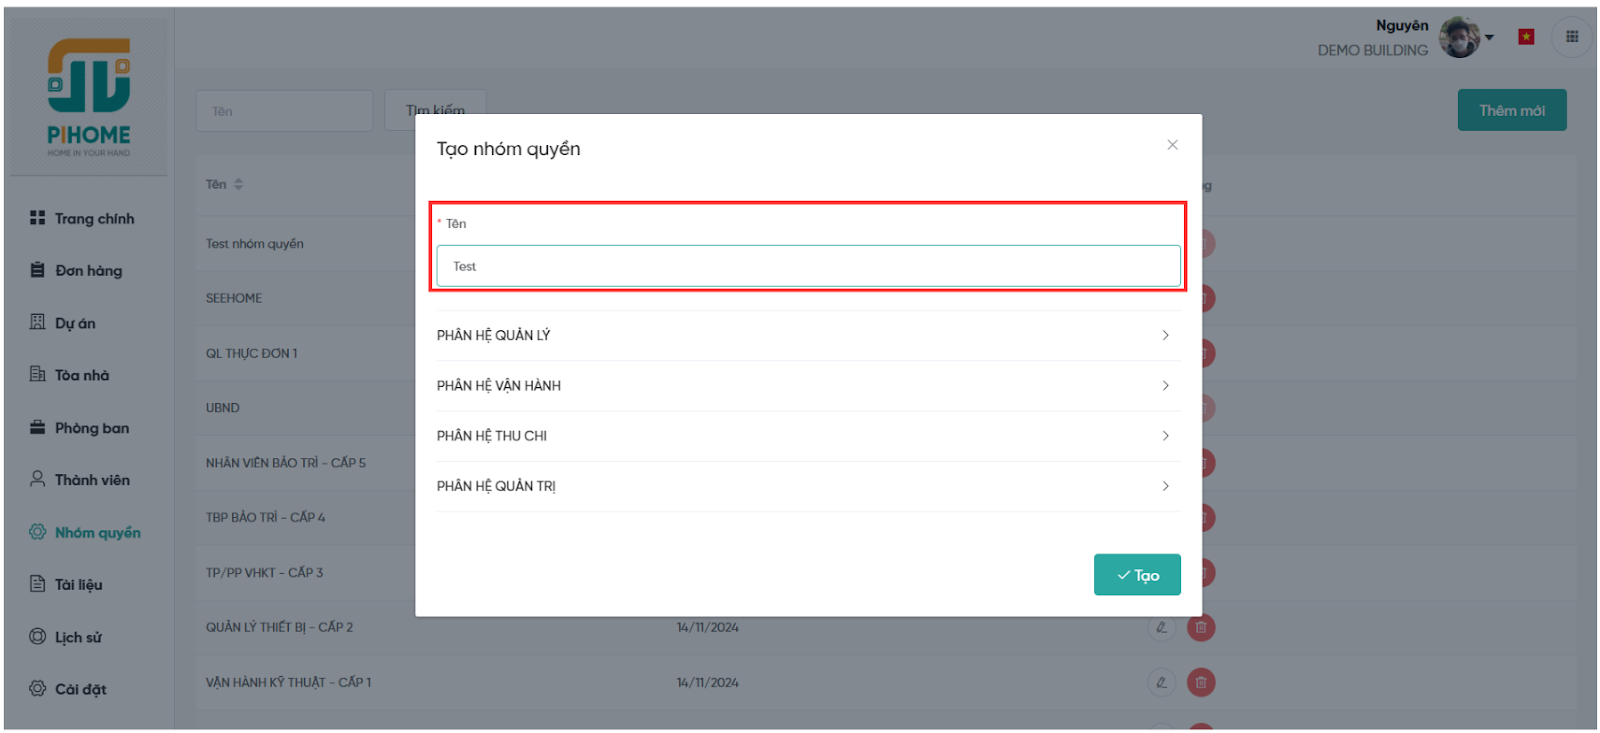Screen dimensions: 1600x733
Task: Click delete icon for VẬN HÀNH KỸ THUẬT row
Action: (1201, 683)
